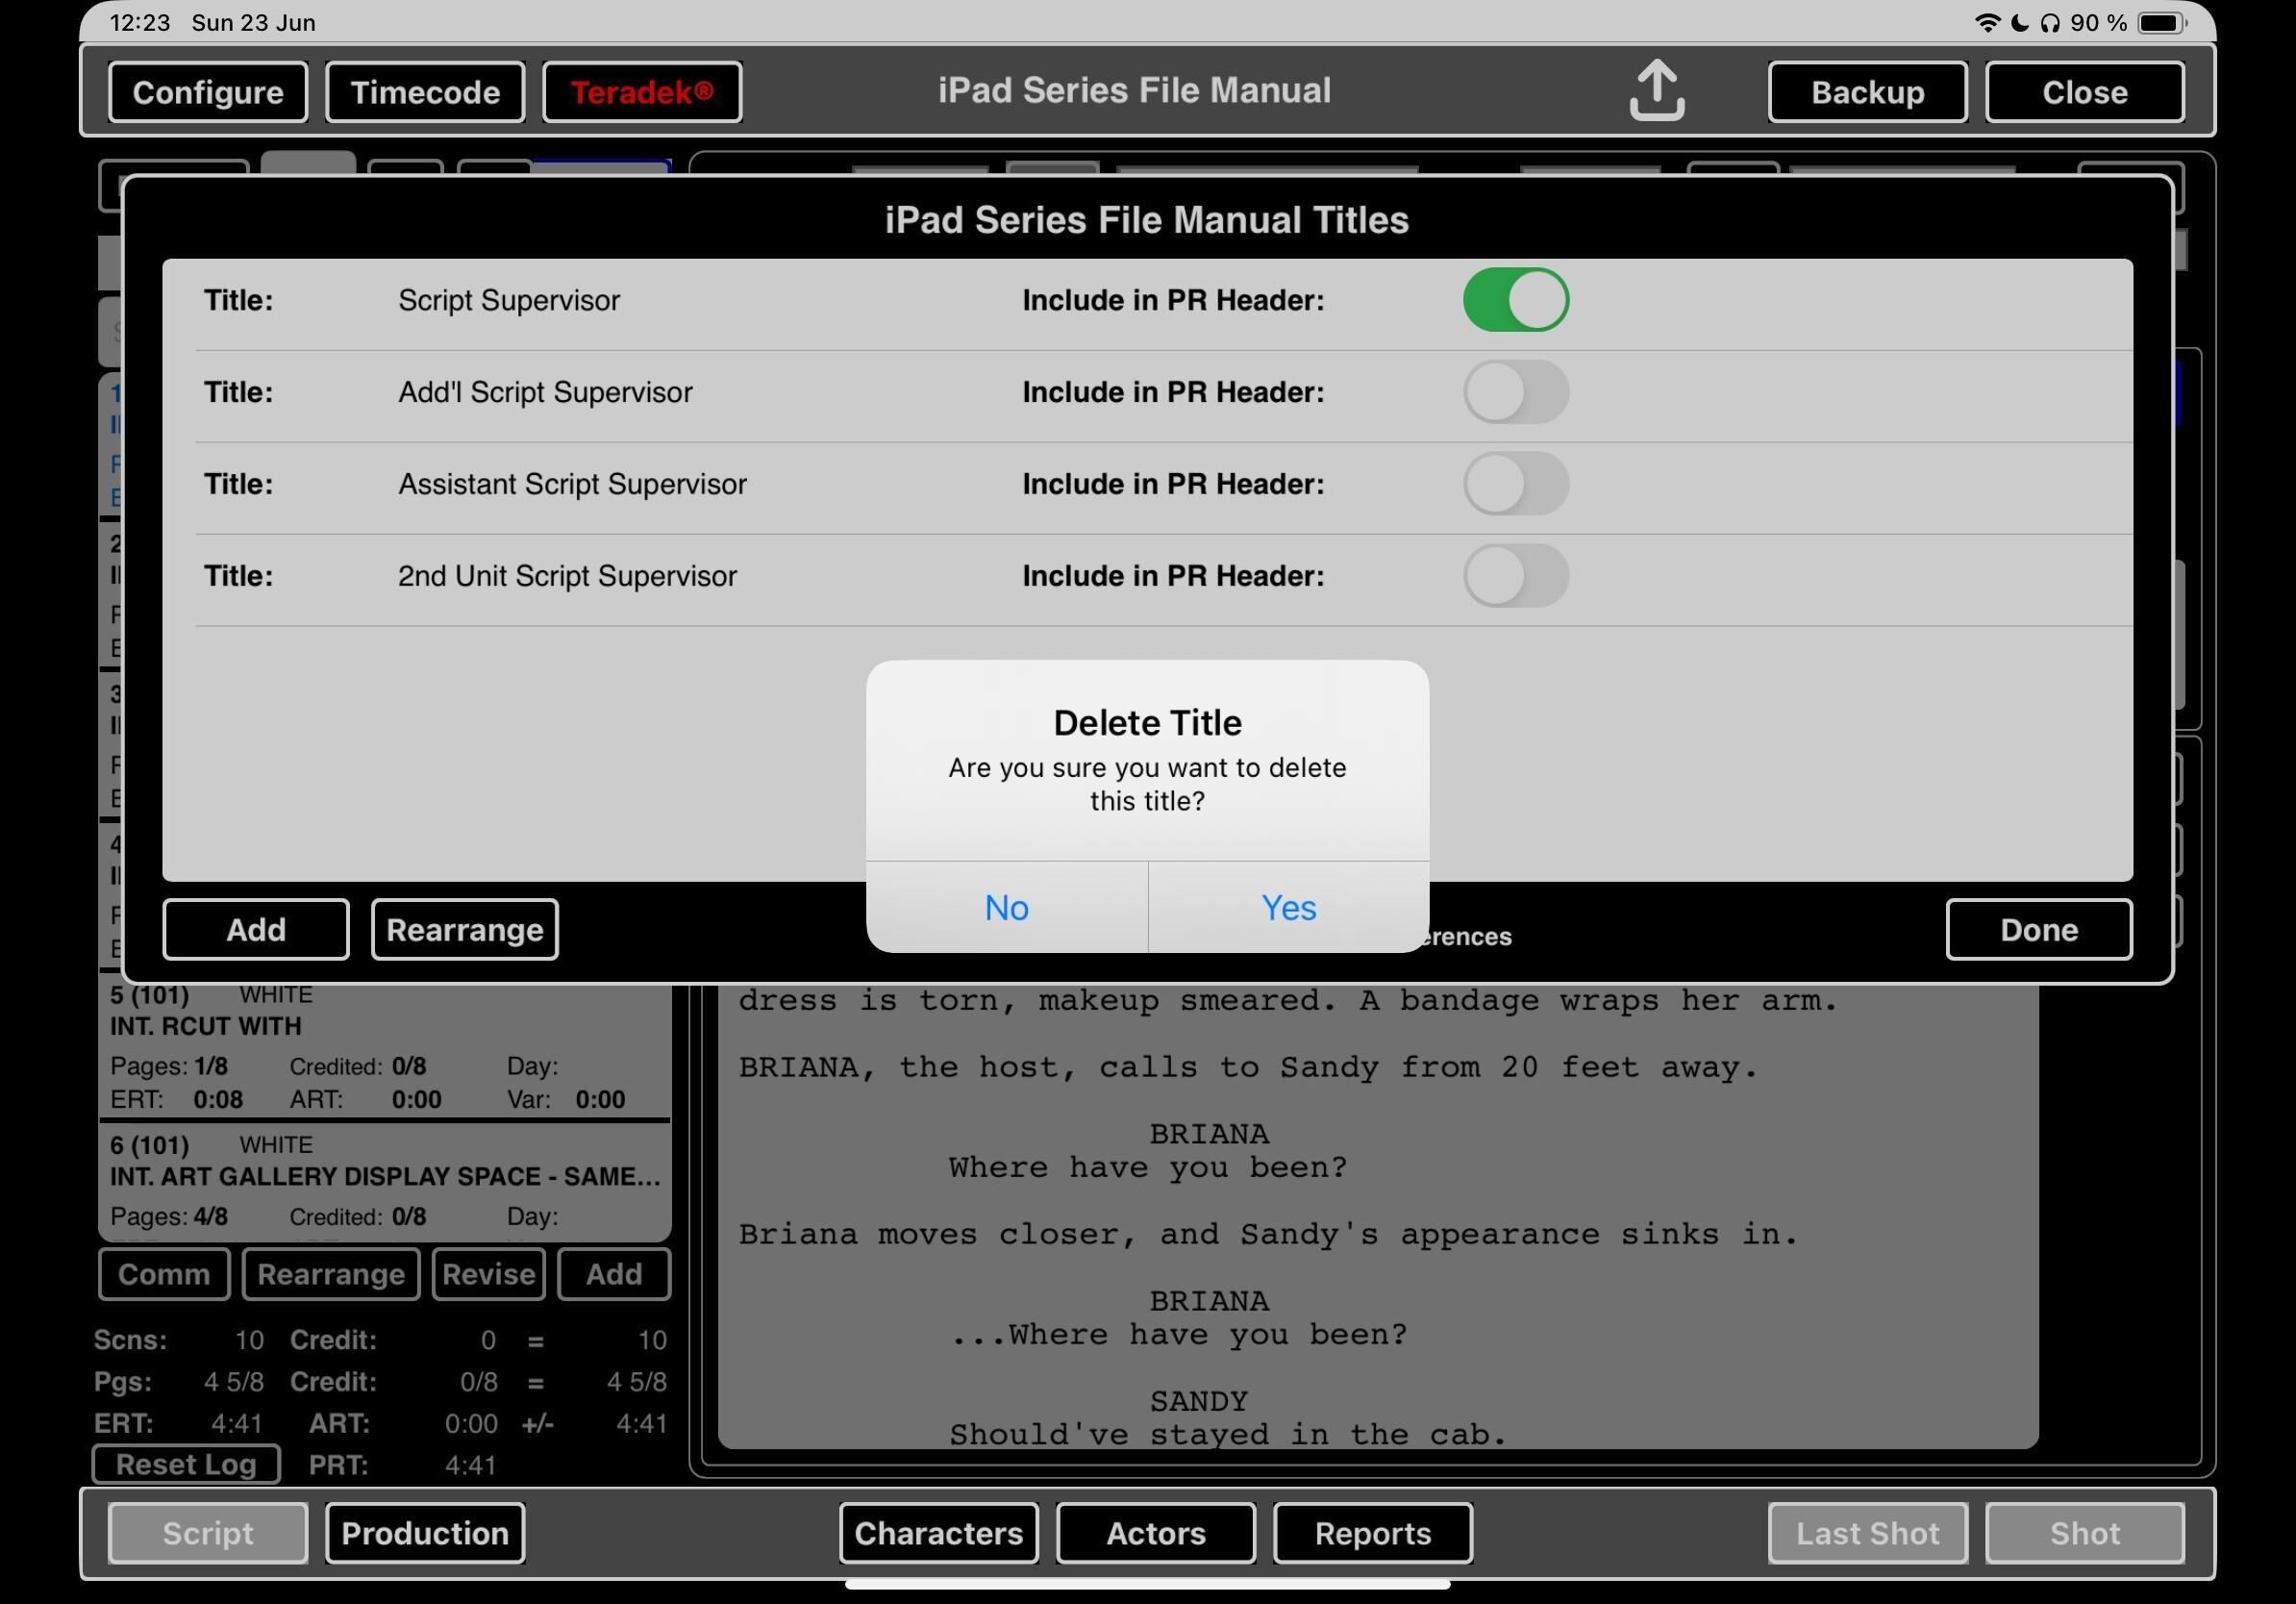The image size is (2296, 1604).
Task: Disable PR Header for Script Supervisor
Action: pos(1515,300)
